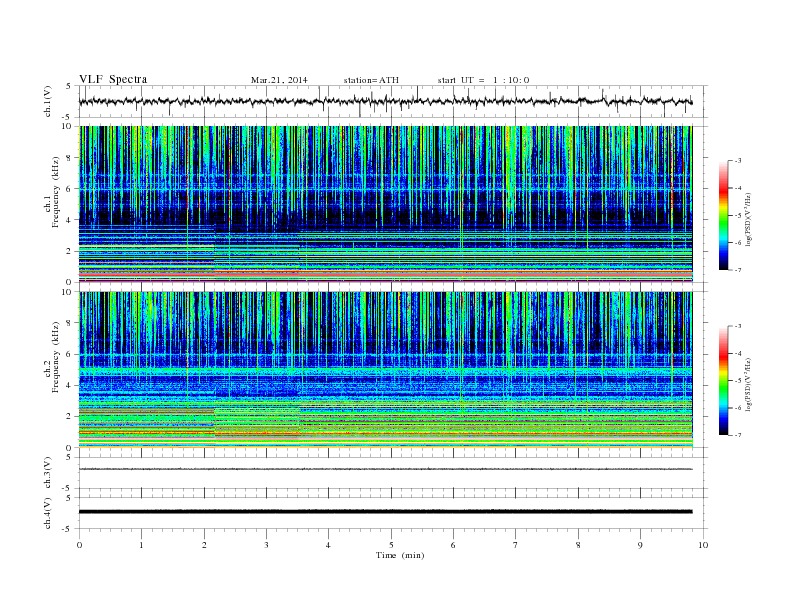Click the ch.1 frequency axis "6" tick label
792x612 pixels.
point(69,189)
